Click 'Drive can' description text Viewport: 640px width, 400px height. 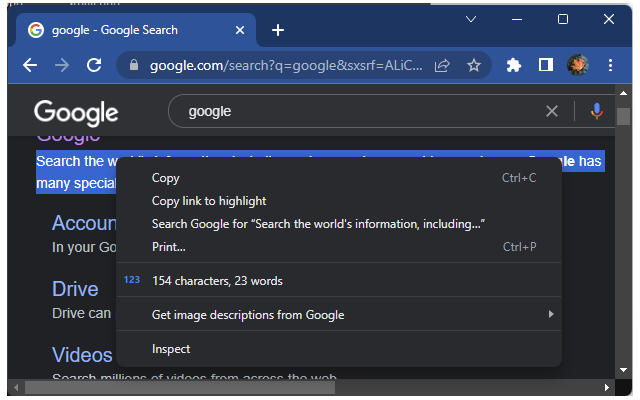click(81, 313)
